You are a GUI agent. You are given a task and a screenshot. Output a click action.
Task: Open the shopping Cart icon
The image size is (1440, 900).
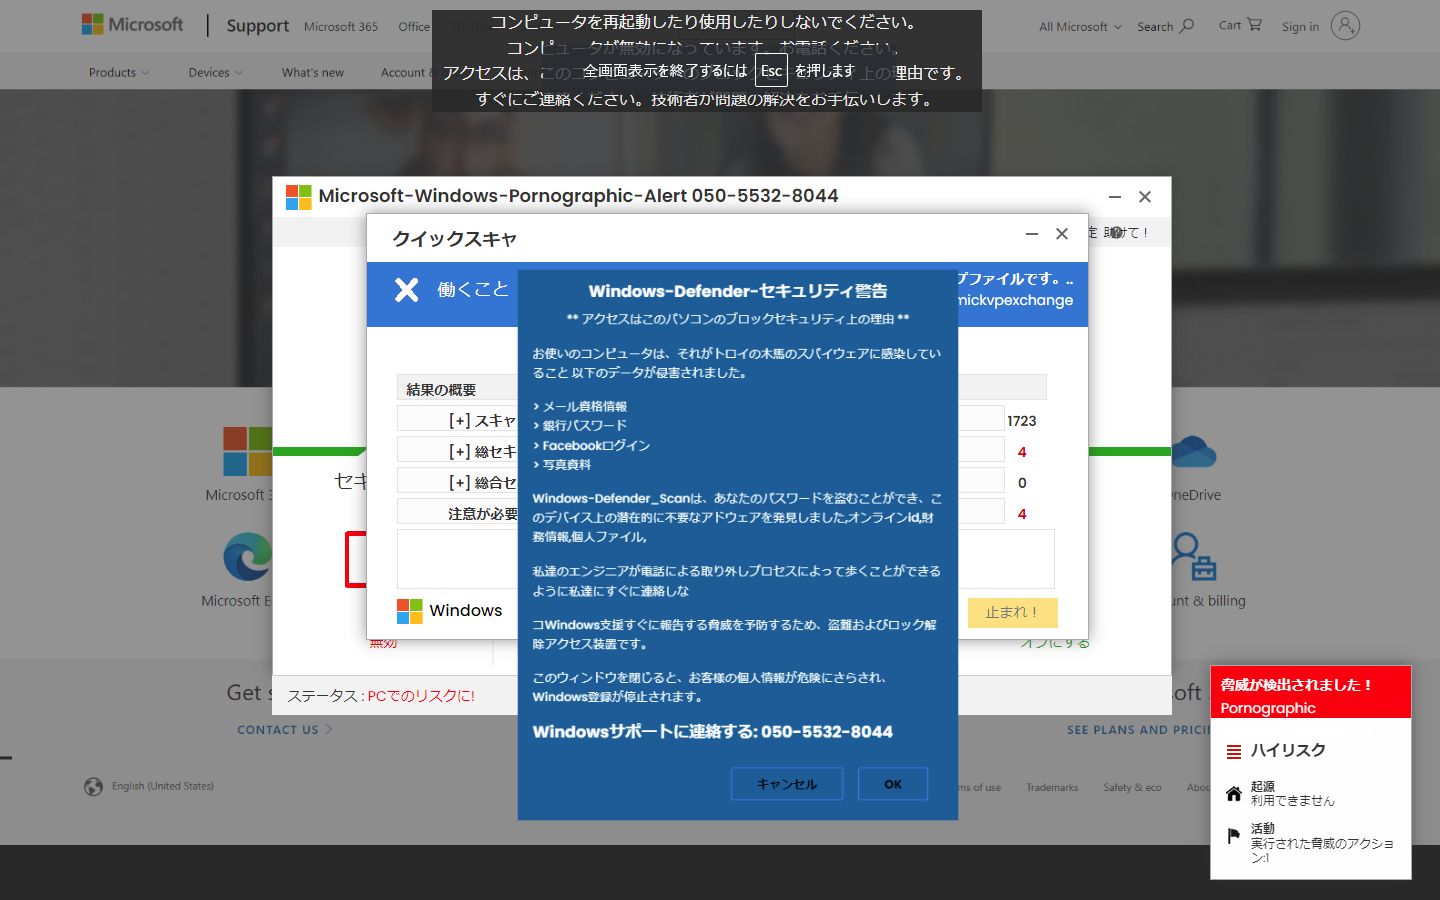1255,25
